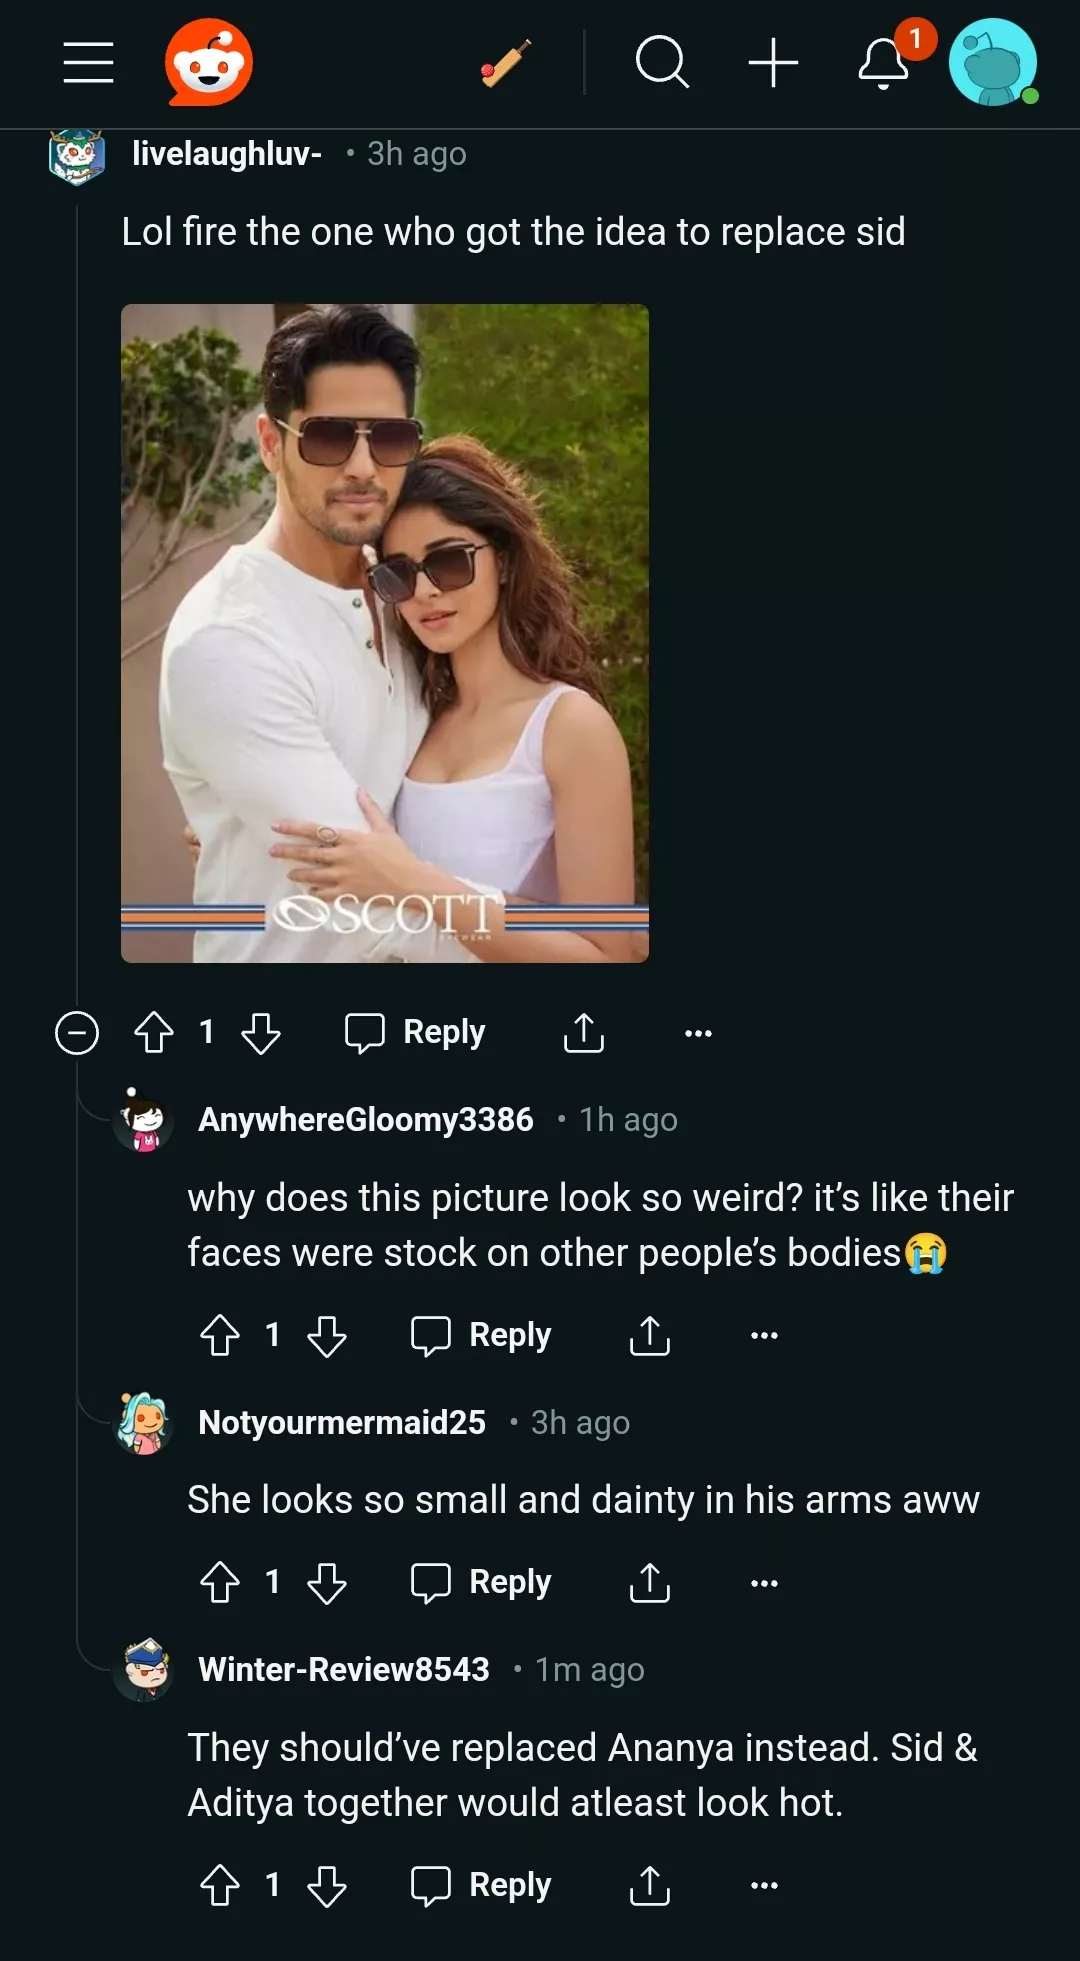
Task: Share the livelaughluv- comment
Action: 584,1033
